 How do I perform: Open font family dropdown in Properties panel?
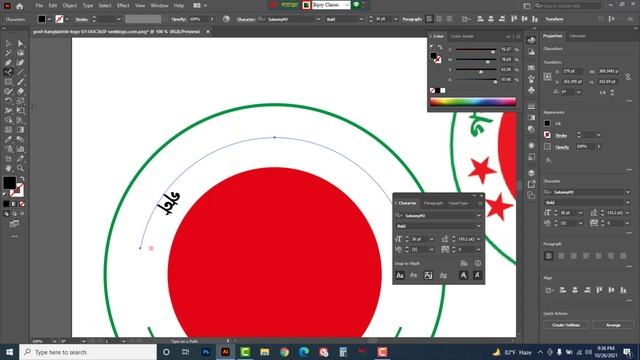tap(627, 192)
